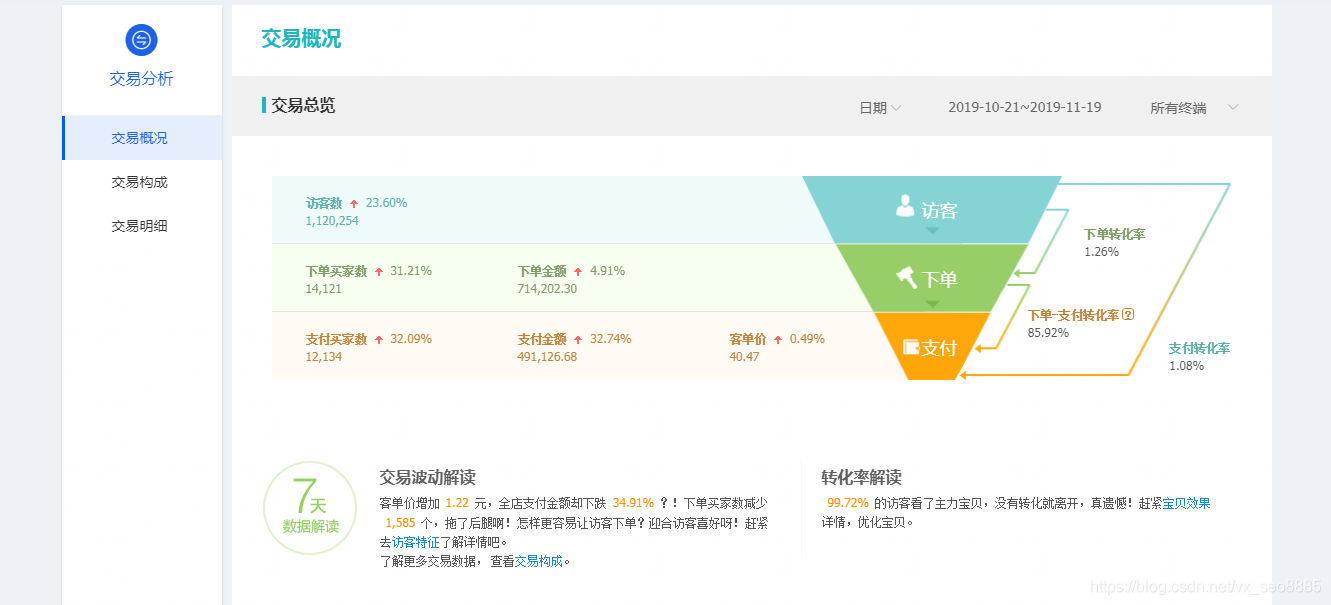This screenshot has height=605, width=1331.
Task: Click the 访客数 value 1,120,254
Action: [x=332, y=221]
